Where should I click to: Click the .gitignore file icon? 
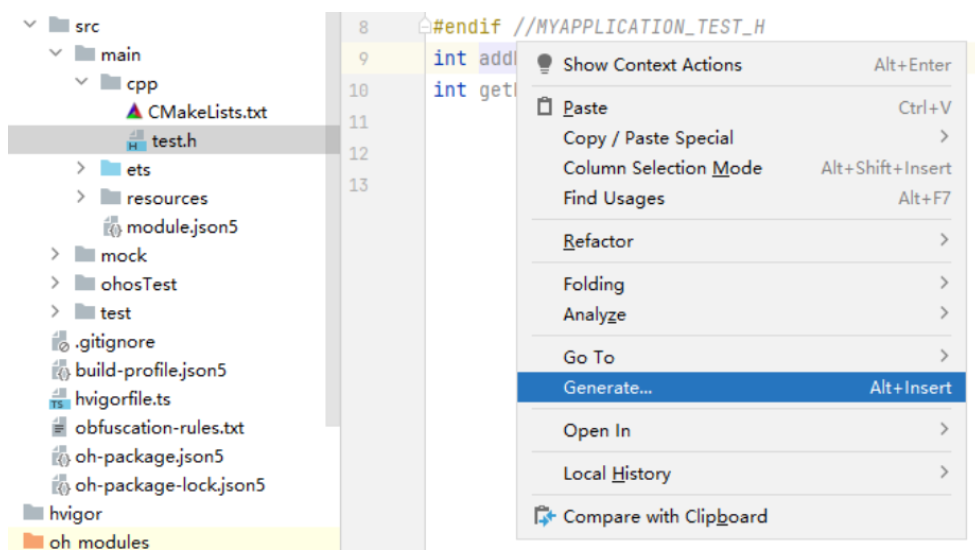pos(60,342)
